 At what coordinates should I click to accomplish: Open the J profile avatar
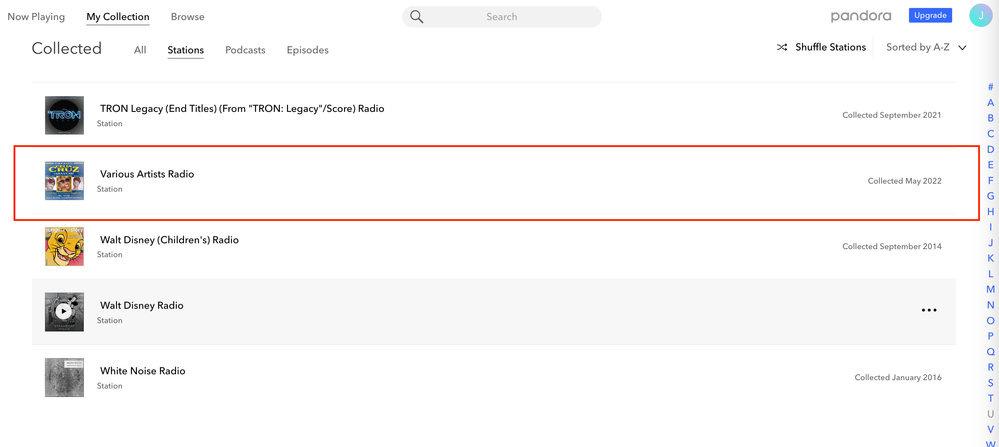980,16
